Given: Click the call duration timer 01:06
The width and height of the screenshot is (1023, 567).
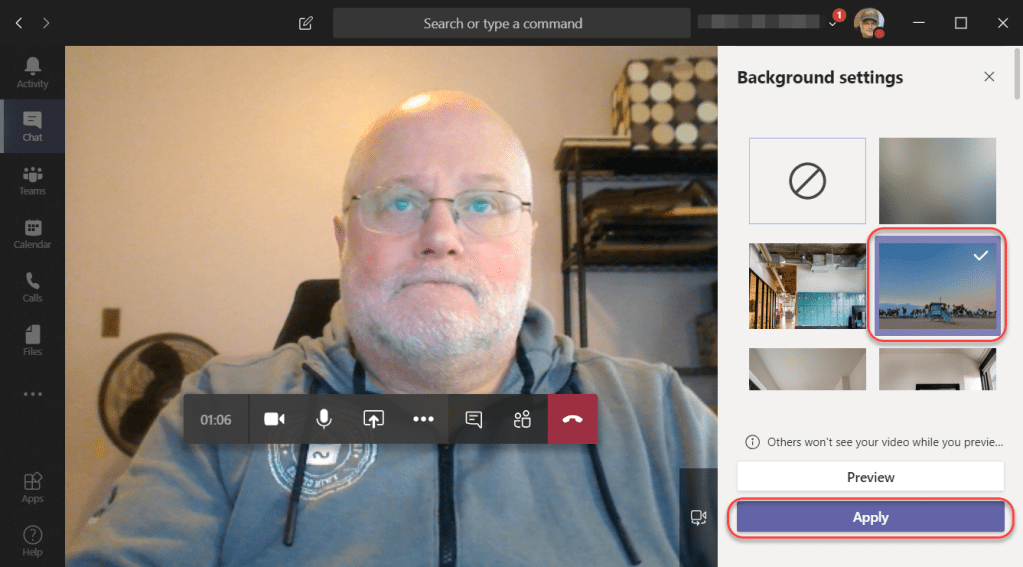Looking at the screenshot, I should [215, 420].
